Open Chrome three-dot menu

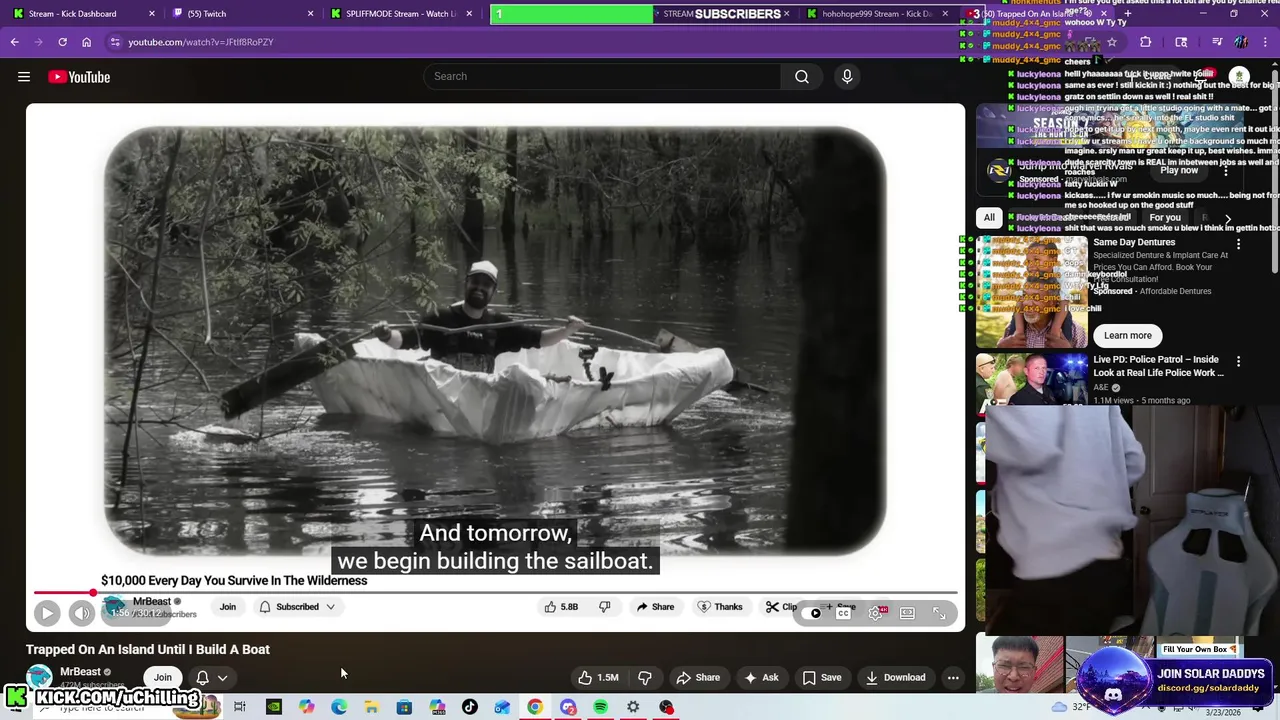1266,42
